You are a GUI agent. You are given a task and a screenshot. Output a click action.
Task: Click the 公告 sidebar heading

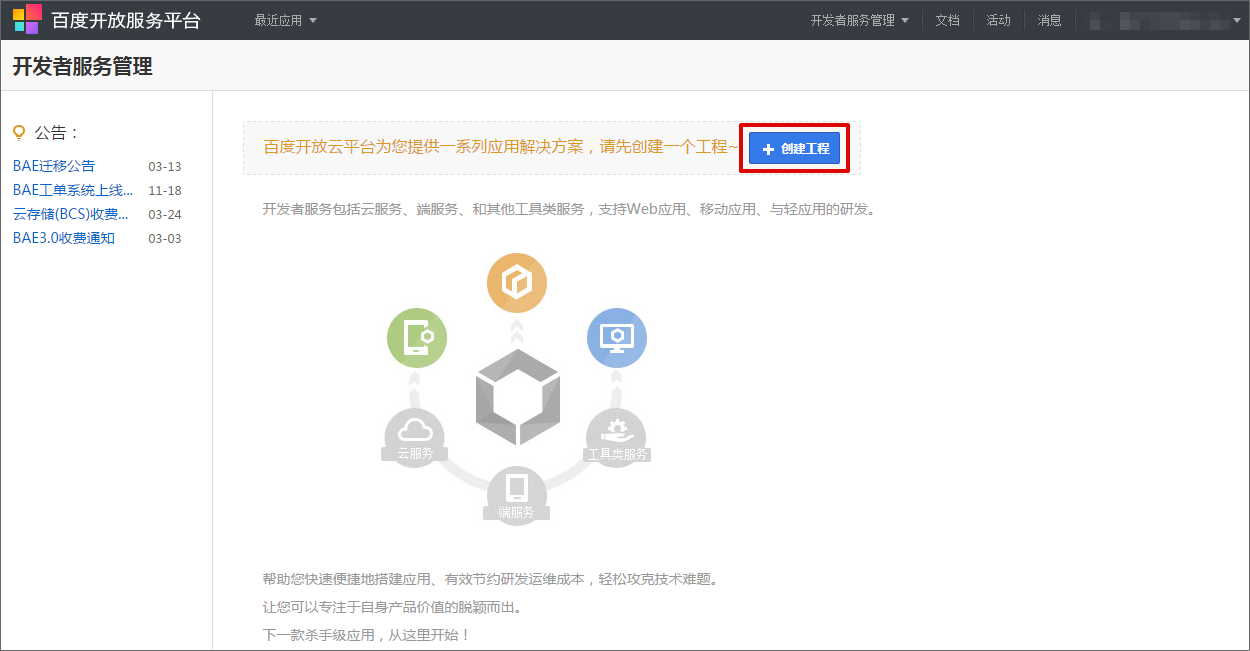(57, 132)
